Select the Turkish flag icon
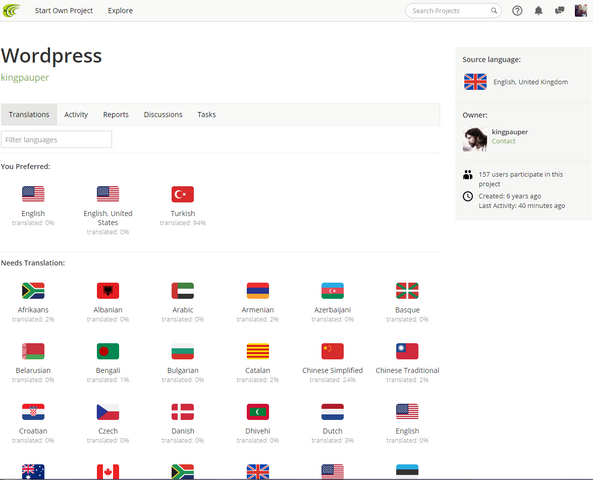This screenshot has height=480, width=593. coord(183,194)
